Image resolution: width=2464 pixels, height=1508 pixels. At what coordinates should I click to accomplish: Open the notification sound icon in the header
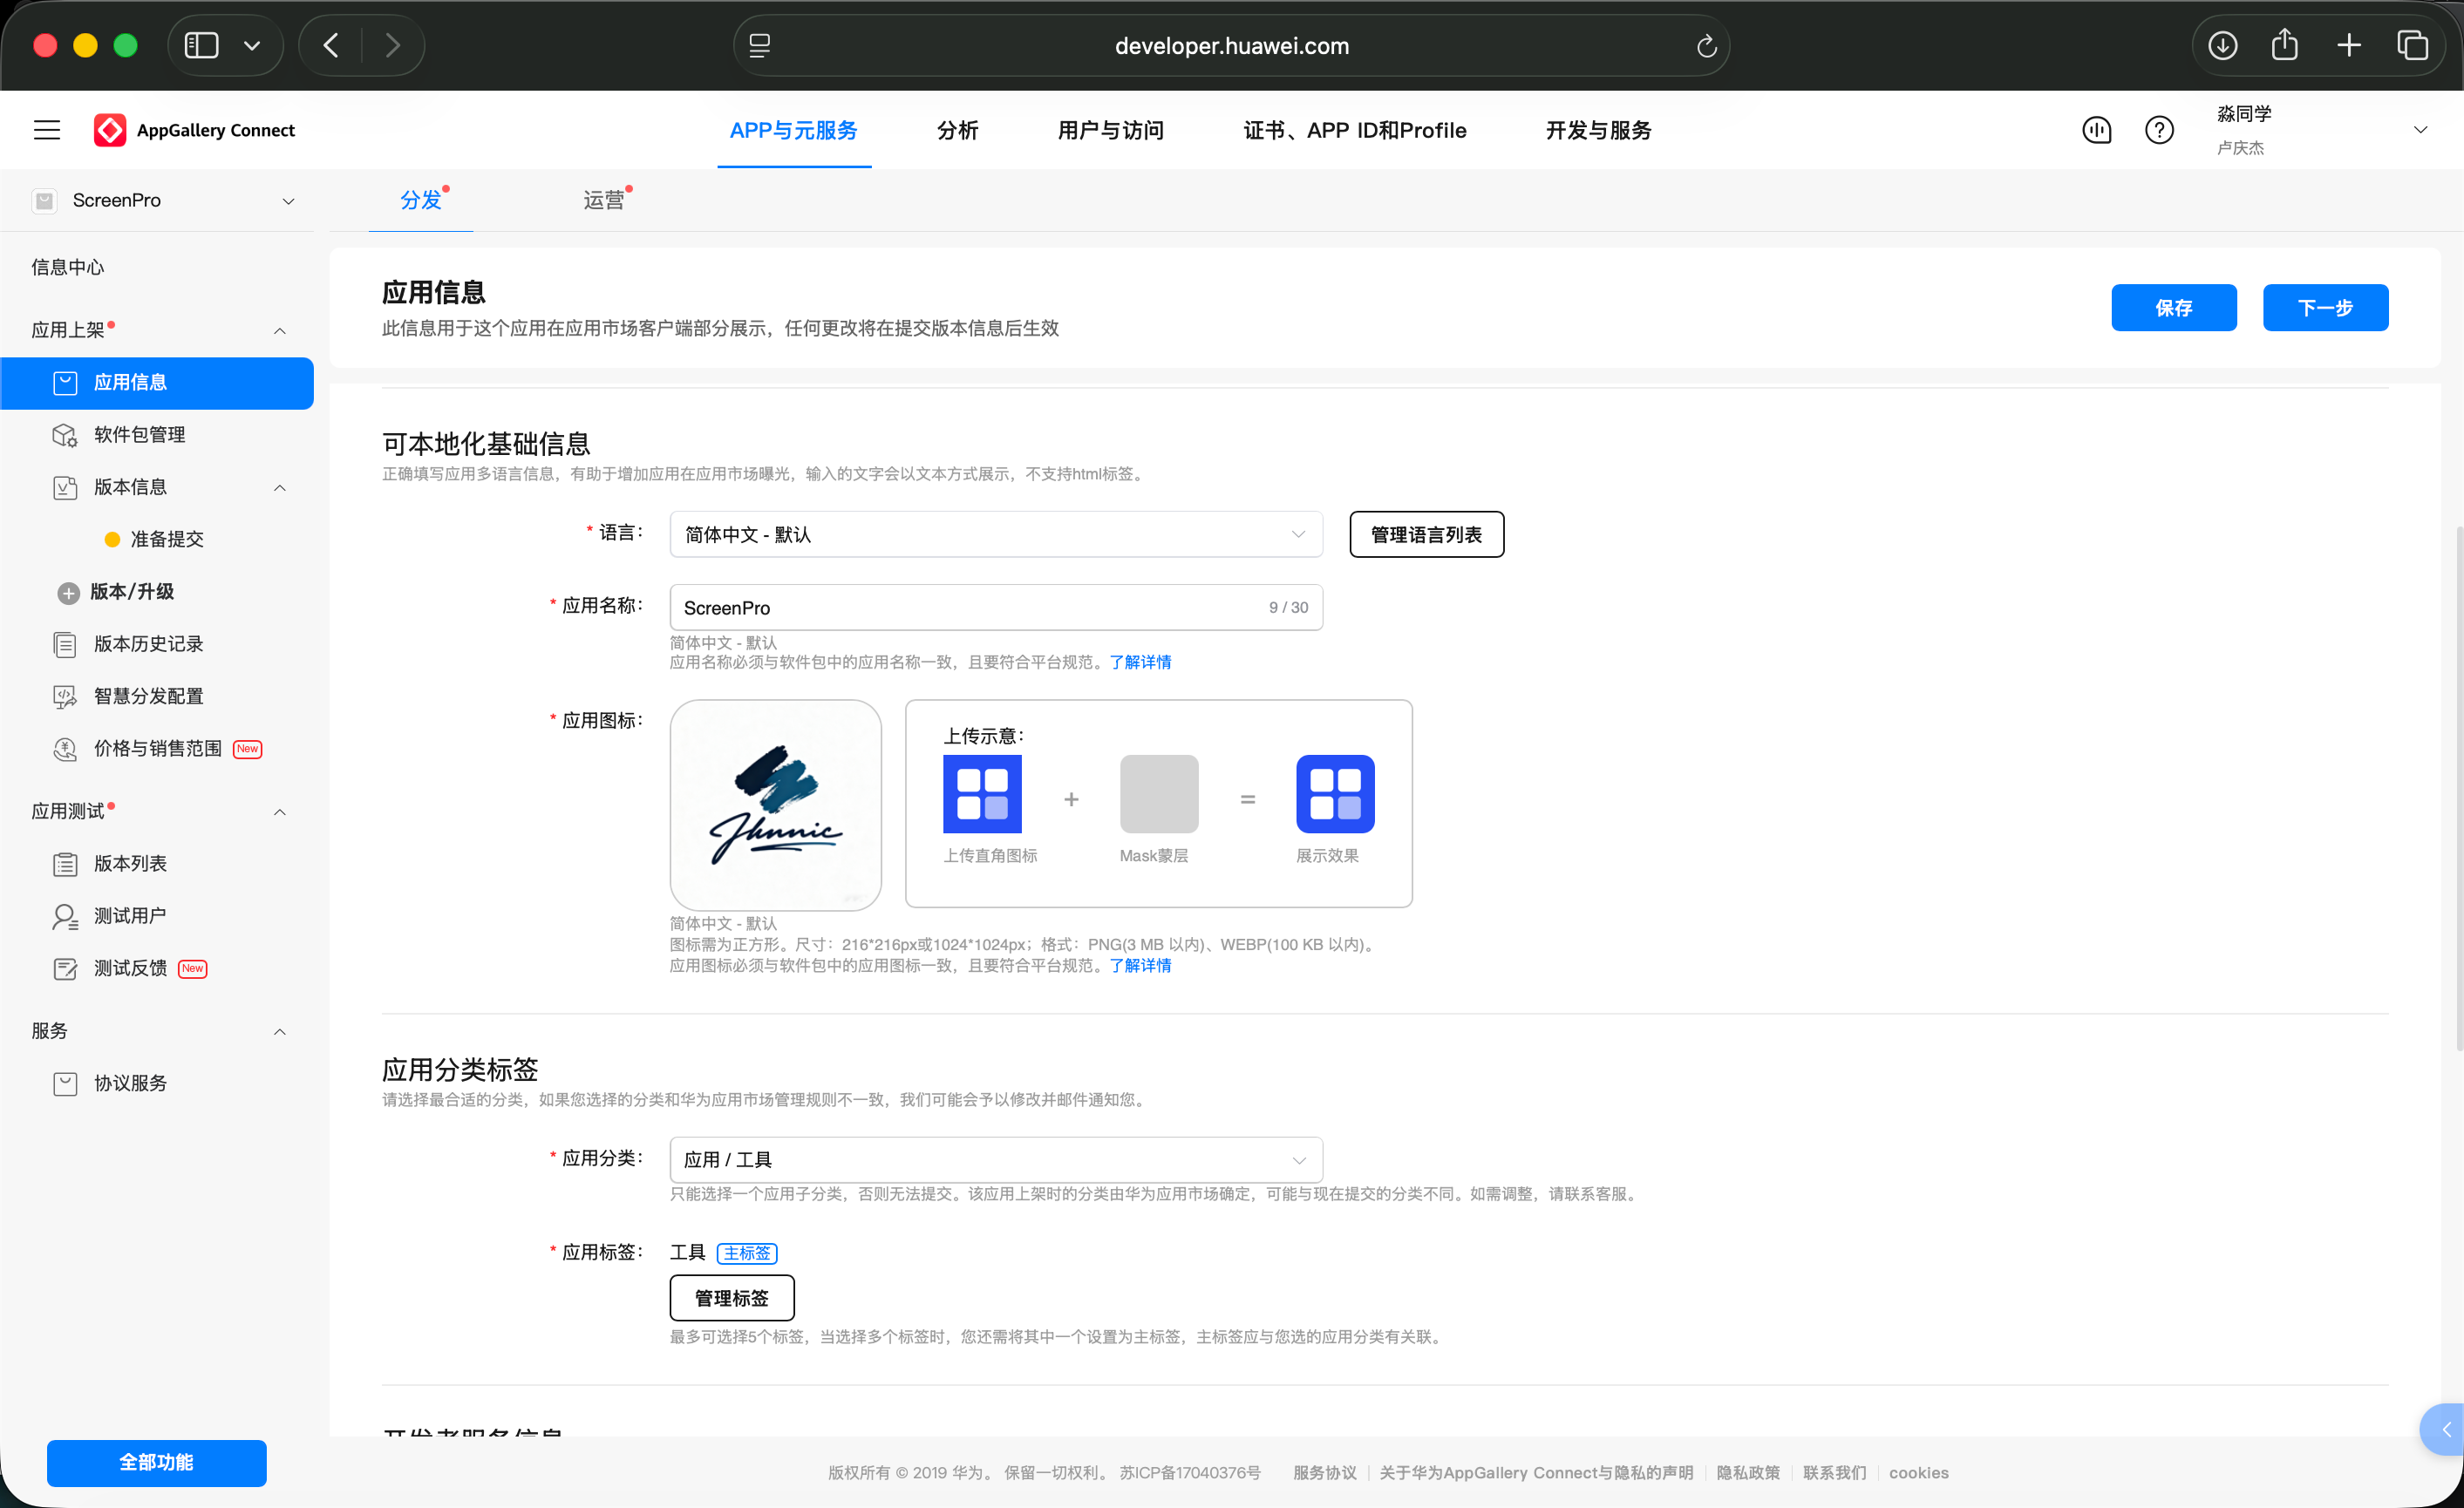click(x=2096, y=130)
